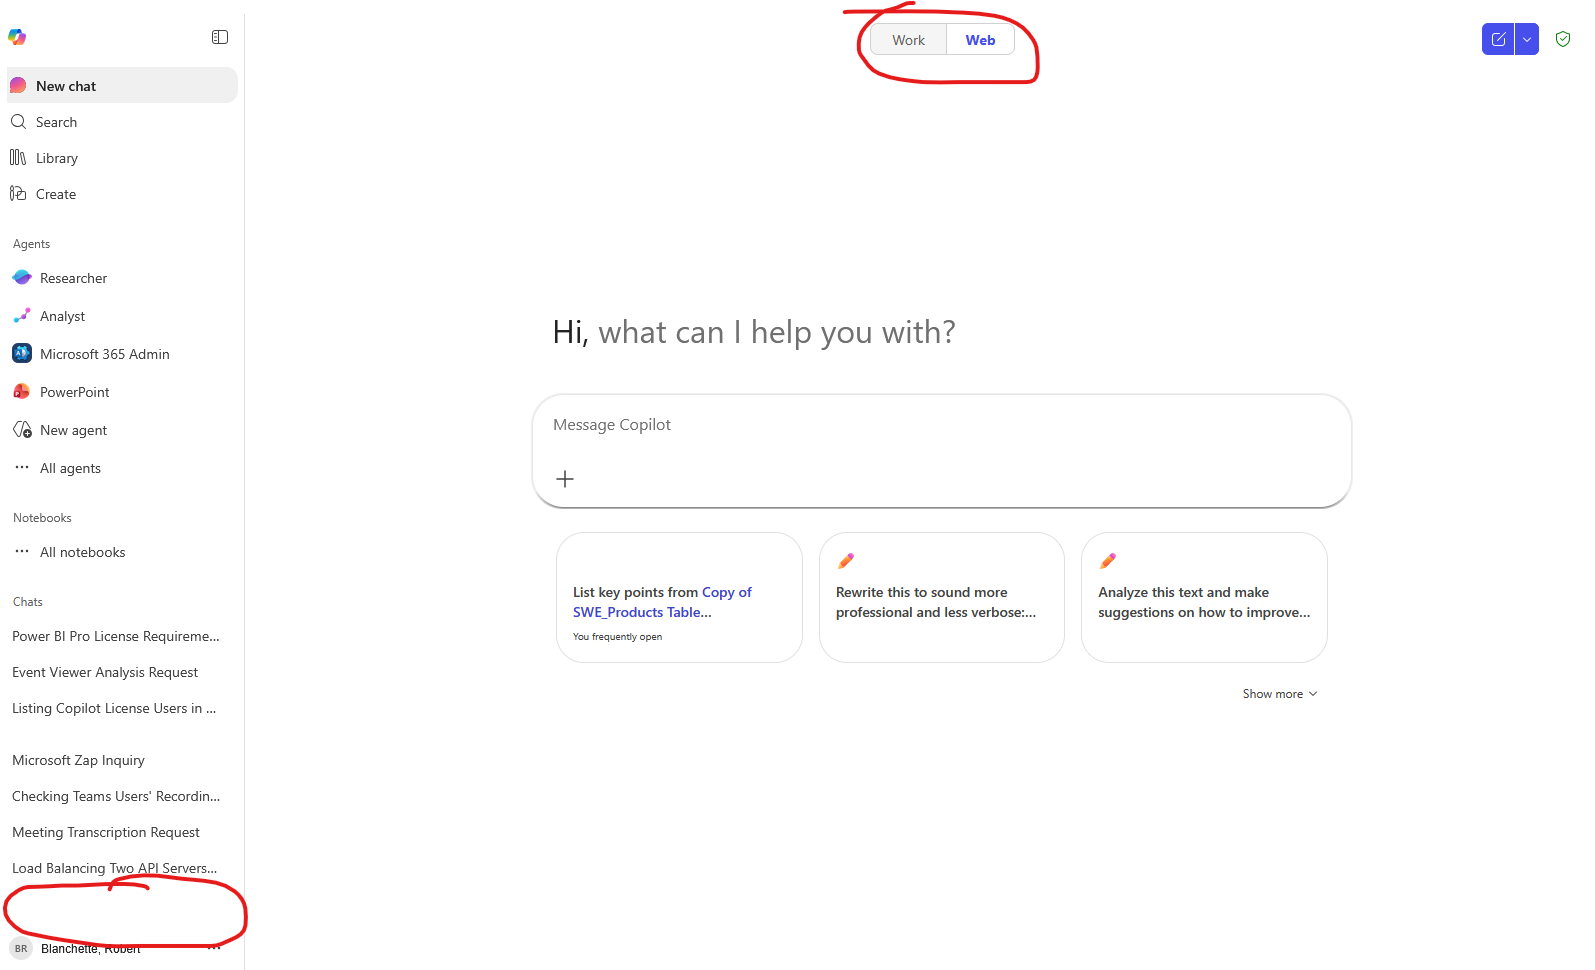The image size is (1595, 970).
Task: Expand All agents list
Action: [70, 468]
